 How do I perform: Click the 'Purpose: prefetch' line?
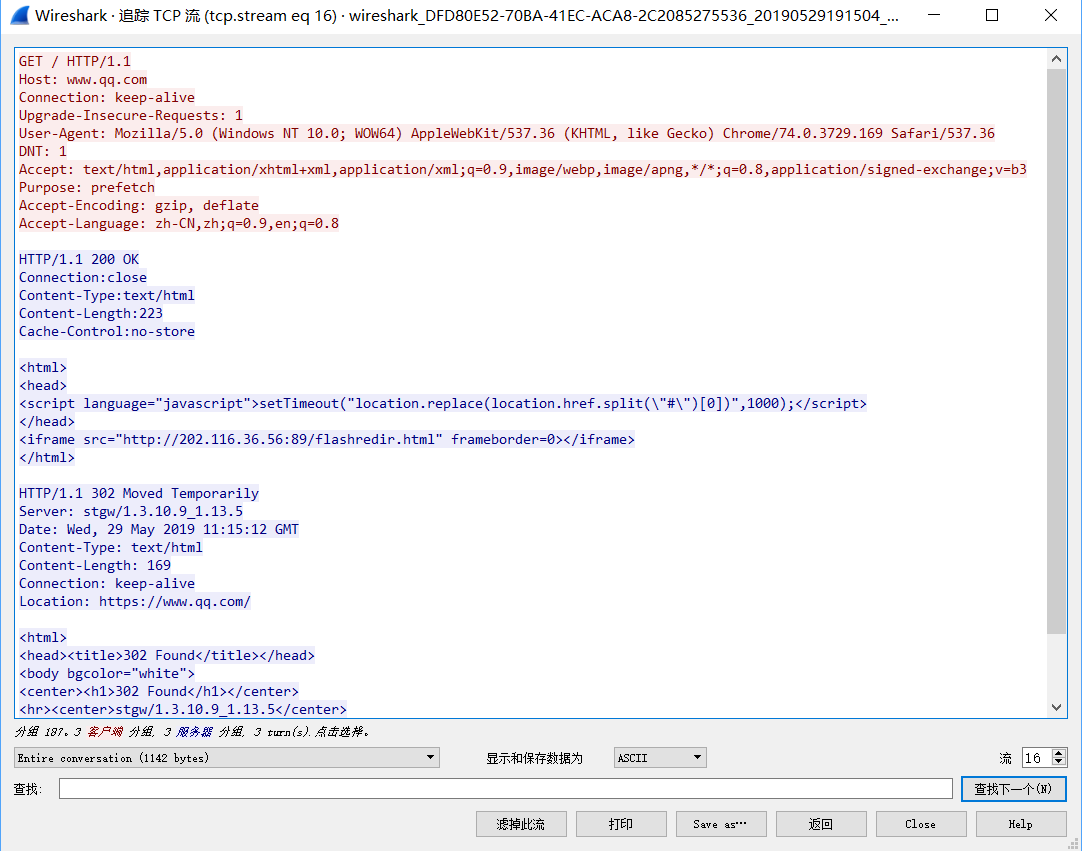coord(87,187)
